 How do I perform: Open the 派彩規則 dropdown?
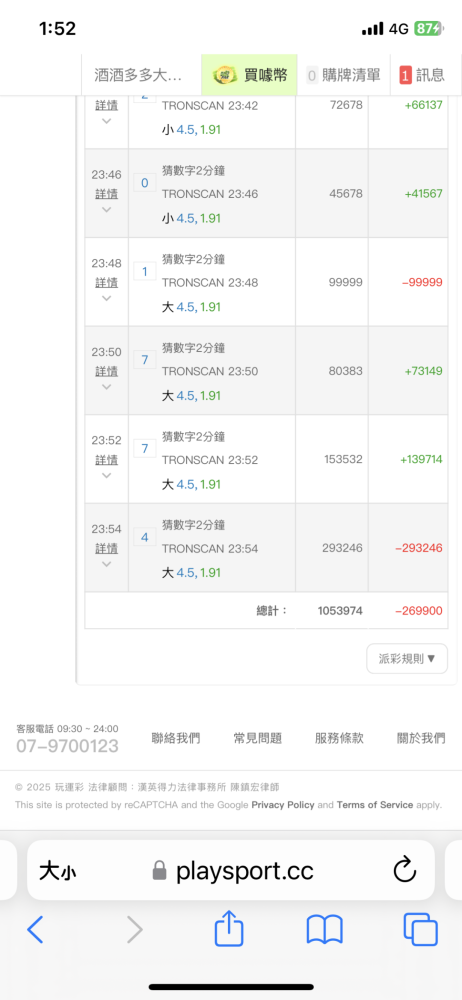point(407,659)
